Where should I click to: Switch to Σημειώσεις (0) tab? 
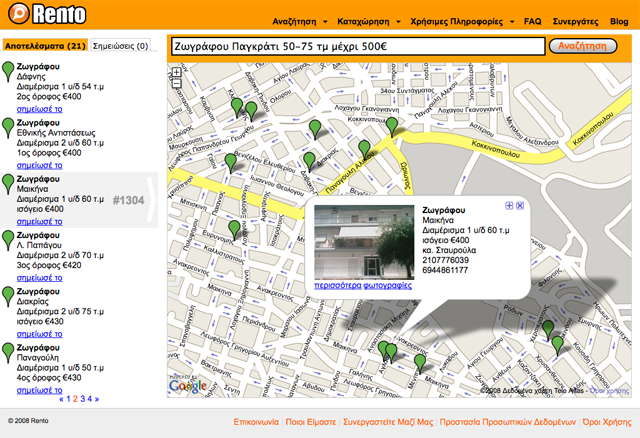click(120, 46)
